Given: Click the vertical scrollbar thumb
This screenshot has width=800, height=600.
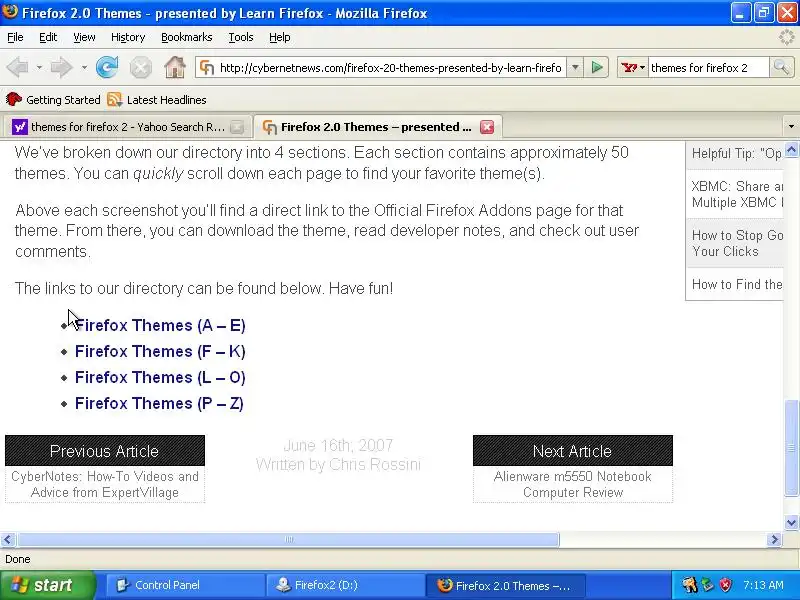Looking at the screenshot, I should (x=791, y=447).
